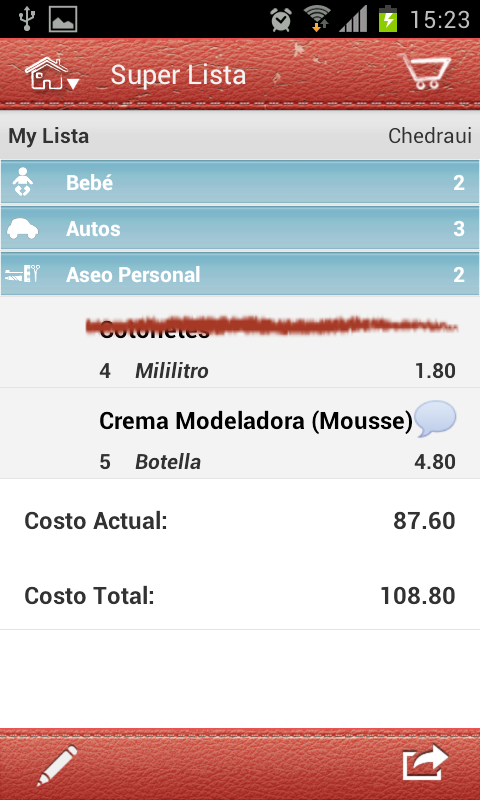The image size is (480, 800).
Task: Tap the pencil edit icon
Action: pos(57,765)
